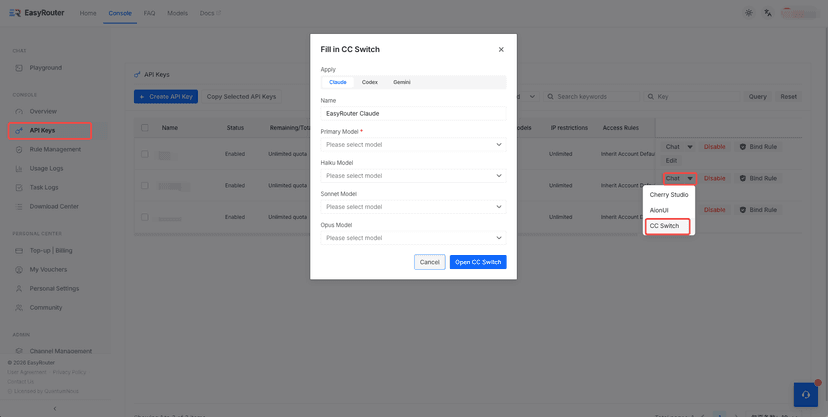Image resolution: width=828 pixels, height=417 pixels.
Task: Click the Query button
Action: tap(757, 97)
